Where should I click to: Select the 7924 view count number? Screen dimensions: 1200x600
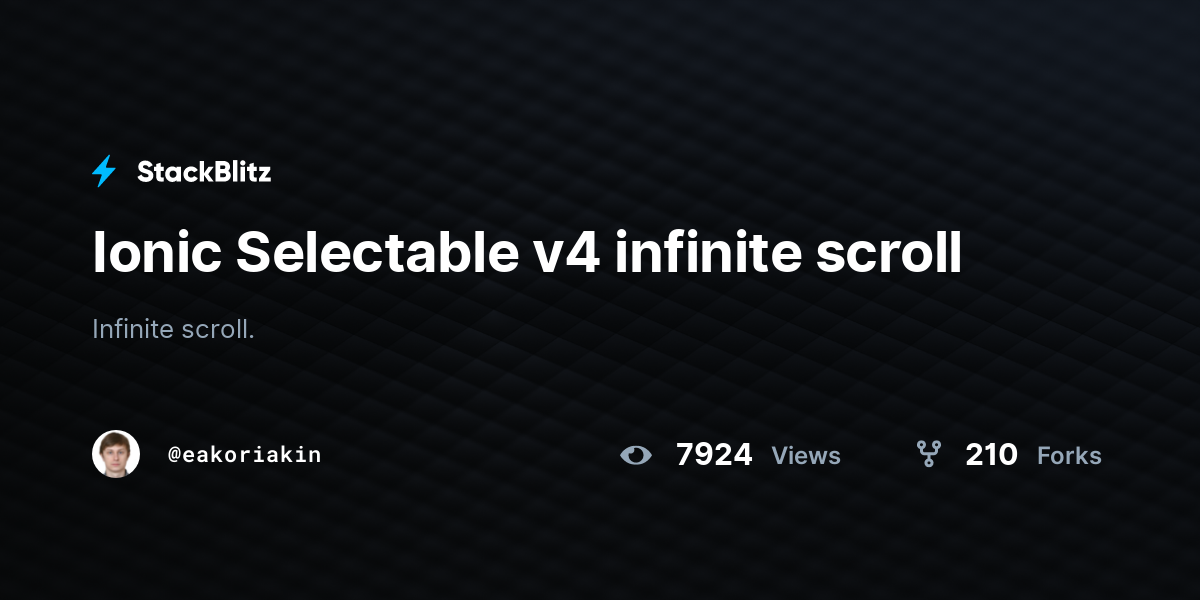(x=714, y=455)
